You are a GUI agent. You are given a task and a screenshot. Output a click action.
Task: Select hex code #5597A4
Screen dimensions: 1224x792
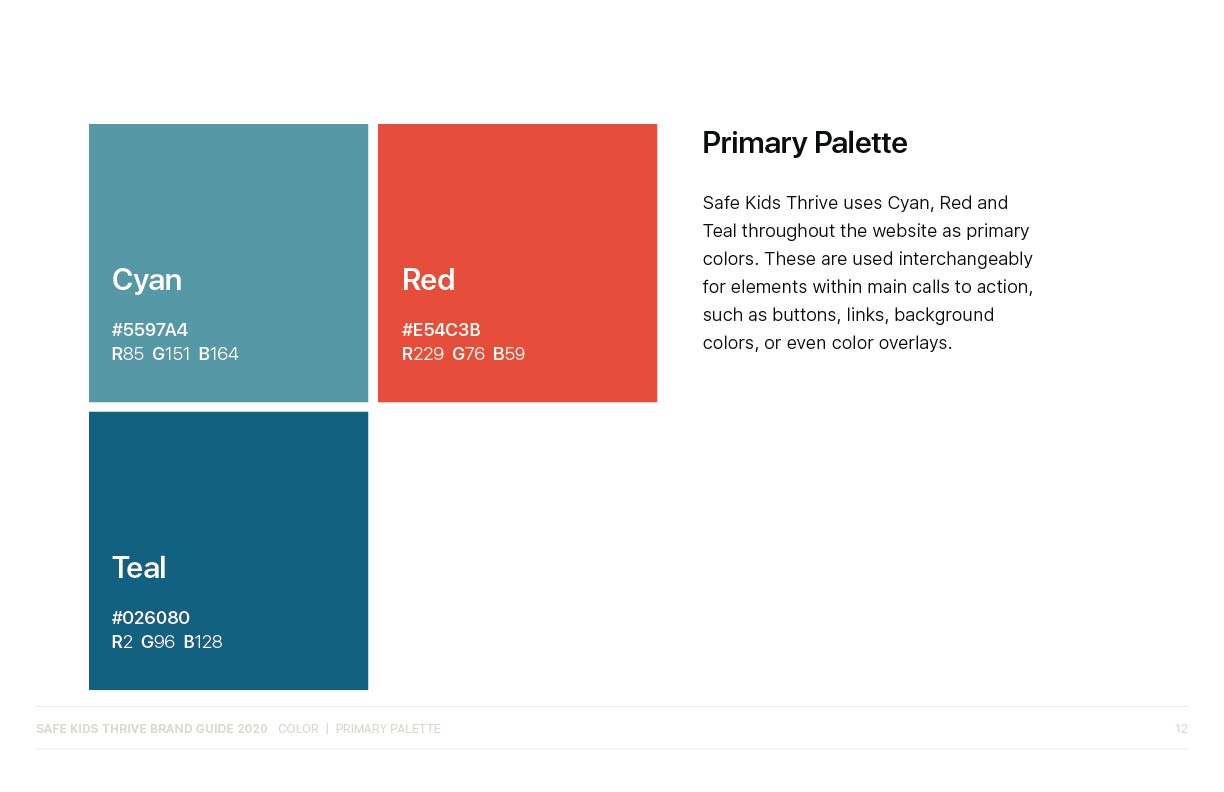pyautogui.click(x=150, y=330)
